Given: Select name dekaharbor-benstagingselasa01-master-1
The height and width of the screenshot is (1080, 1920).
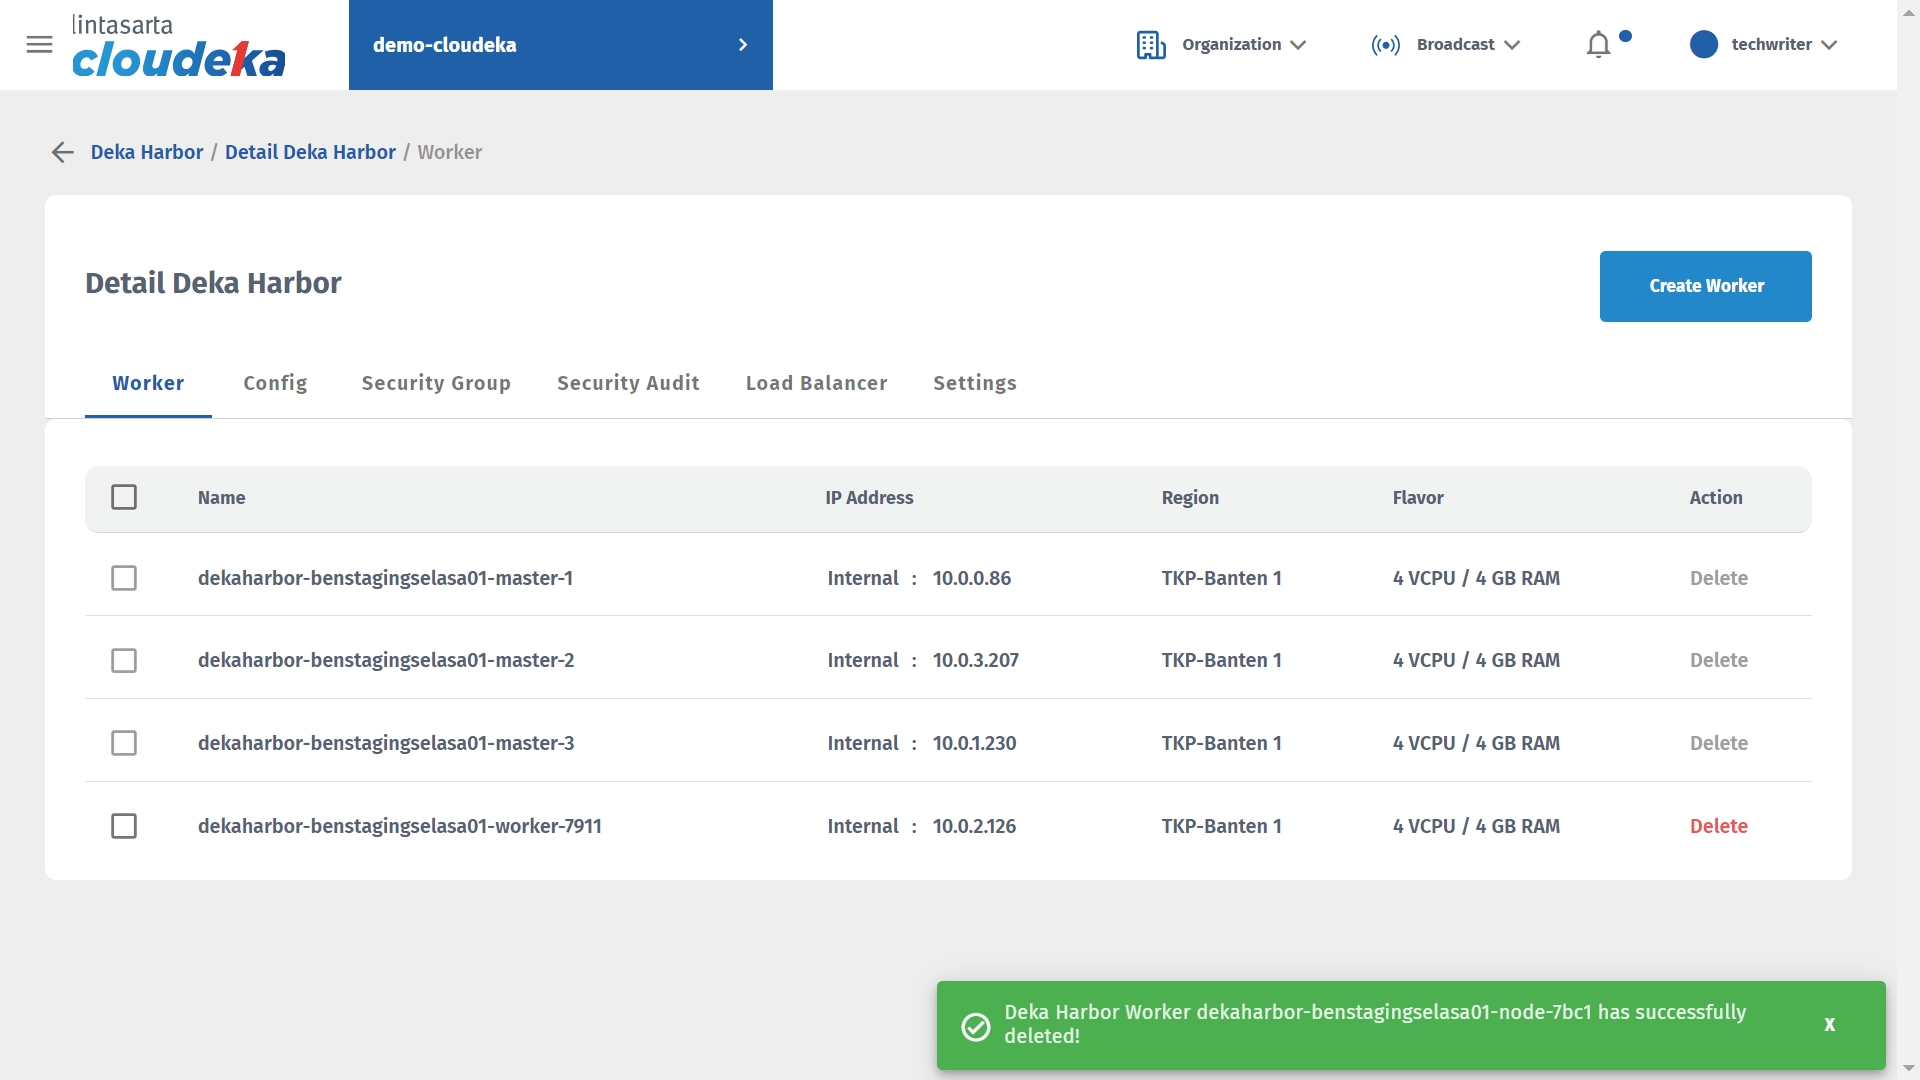Looking at the screenshot, I should click(x=385, y=578).
